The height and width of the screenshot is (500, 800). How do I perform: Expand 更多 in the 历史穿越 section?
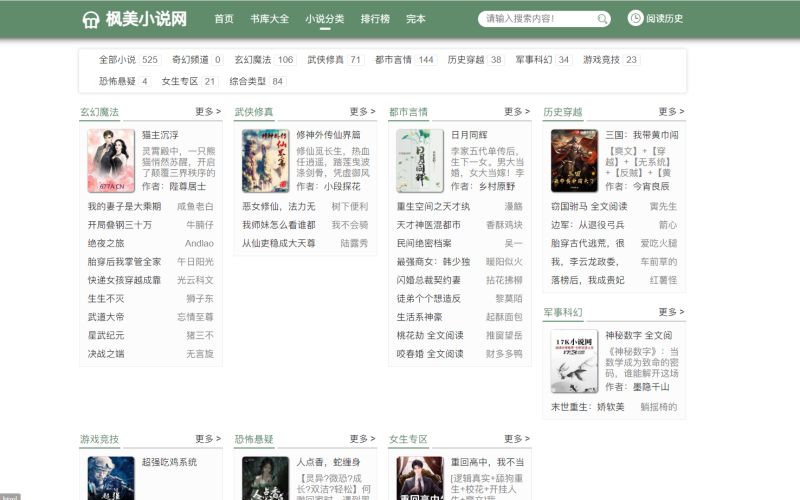tap(671, 111)
